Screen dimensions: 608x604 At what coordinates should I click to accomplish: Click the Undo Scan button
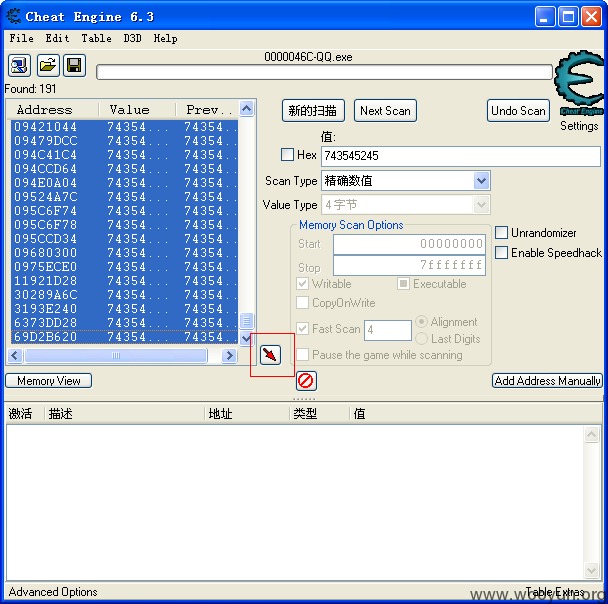pyautogui.click(x=518, y=111)
